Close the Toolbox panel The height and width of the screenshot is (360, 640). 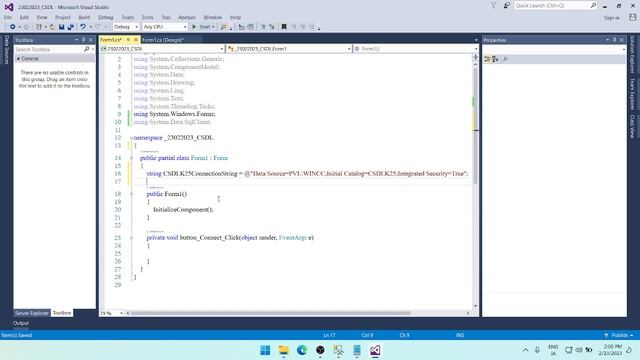pyautogui.click(x=91, y=40)
